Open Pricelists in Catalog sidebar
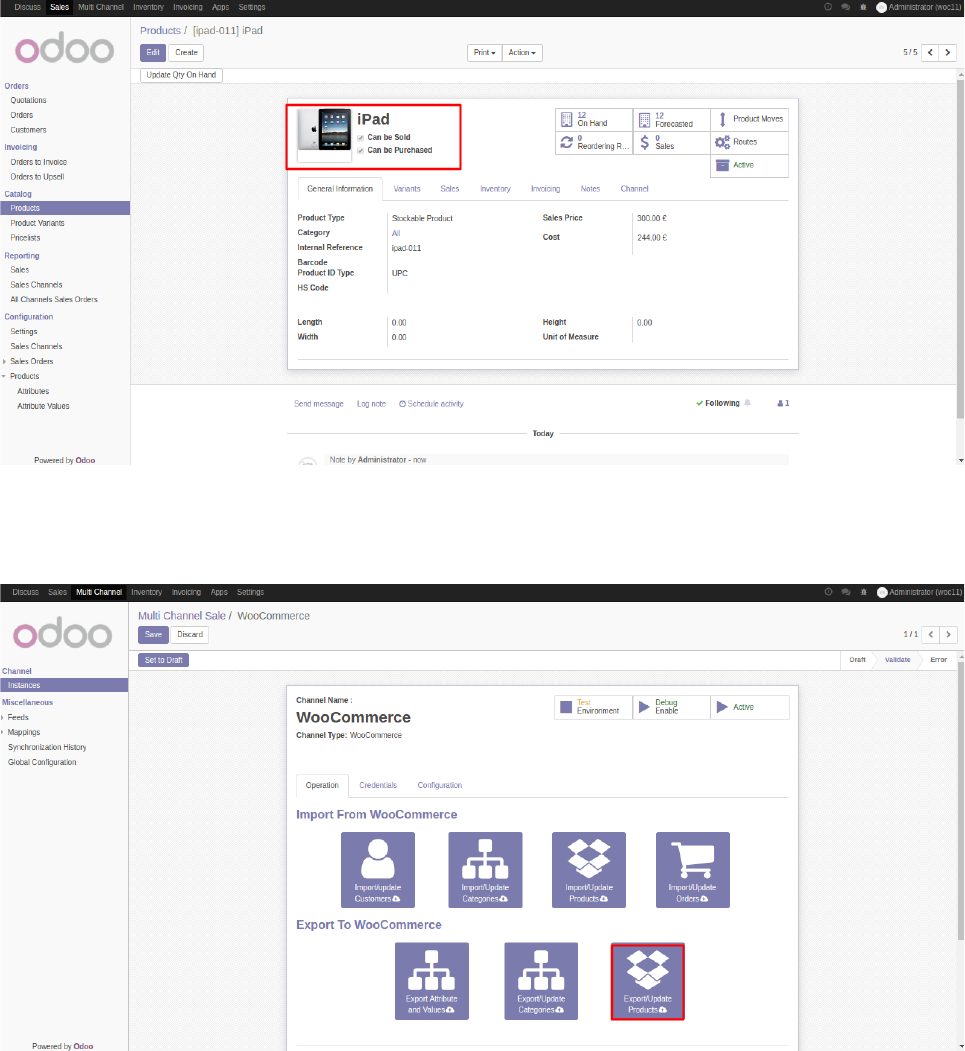The height and width of the screenshot is (1051, 965). pos(25,238)
